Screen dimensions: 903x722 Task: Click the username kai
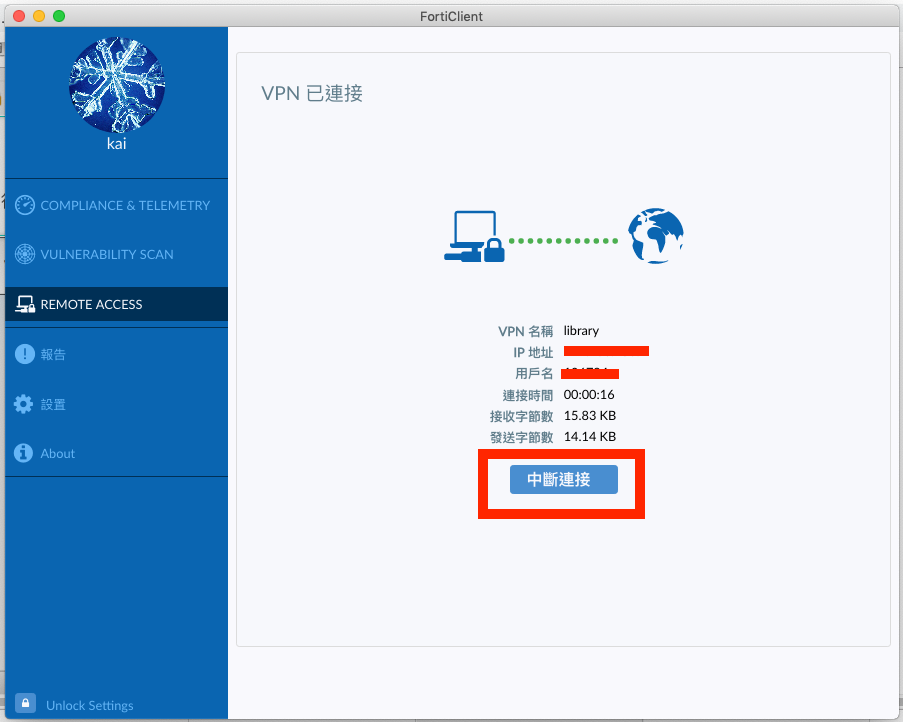click(x=116, y=143)
